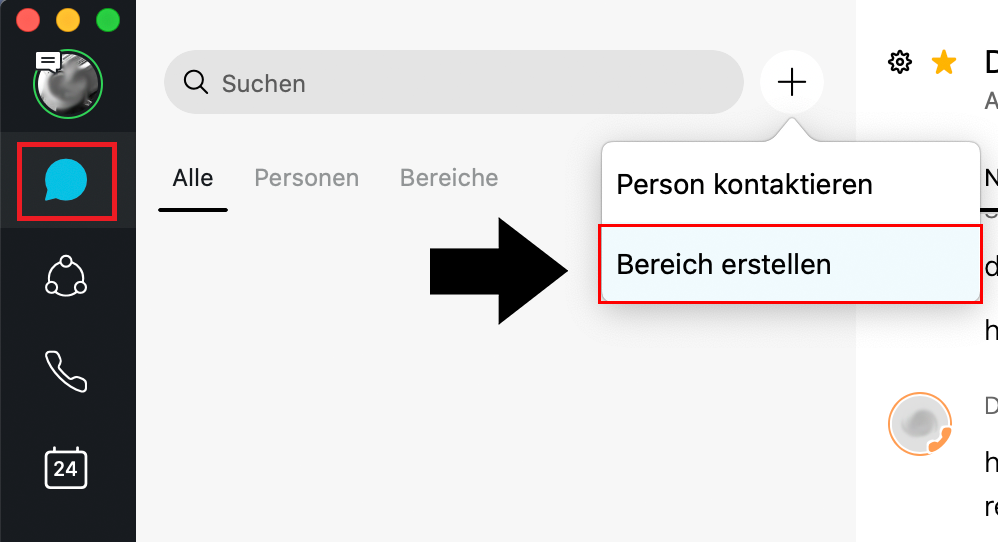Maximize the window with the green button
998x542 pixels.
107,20
